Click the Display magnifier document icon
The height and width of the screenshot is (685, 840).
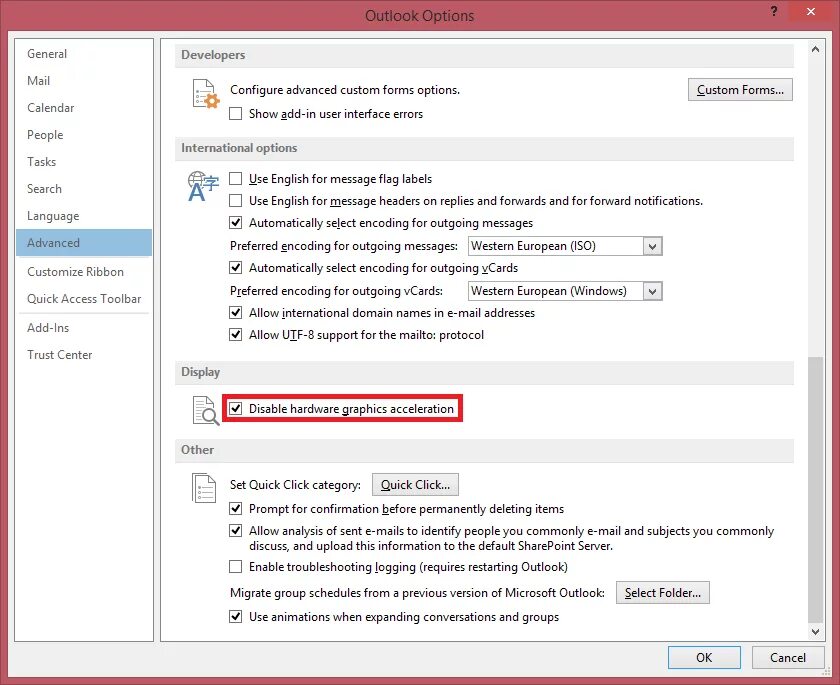(x=206, y=411)
